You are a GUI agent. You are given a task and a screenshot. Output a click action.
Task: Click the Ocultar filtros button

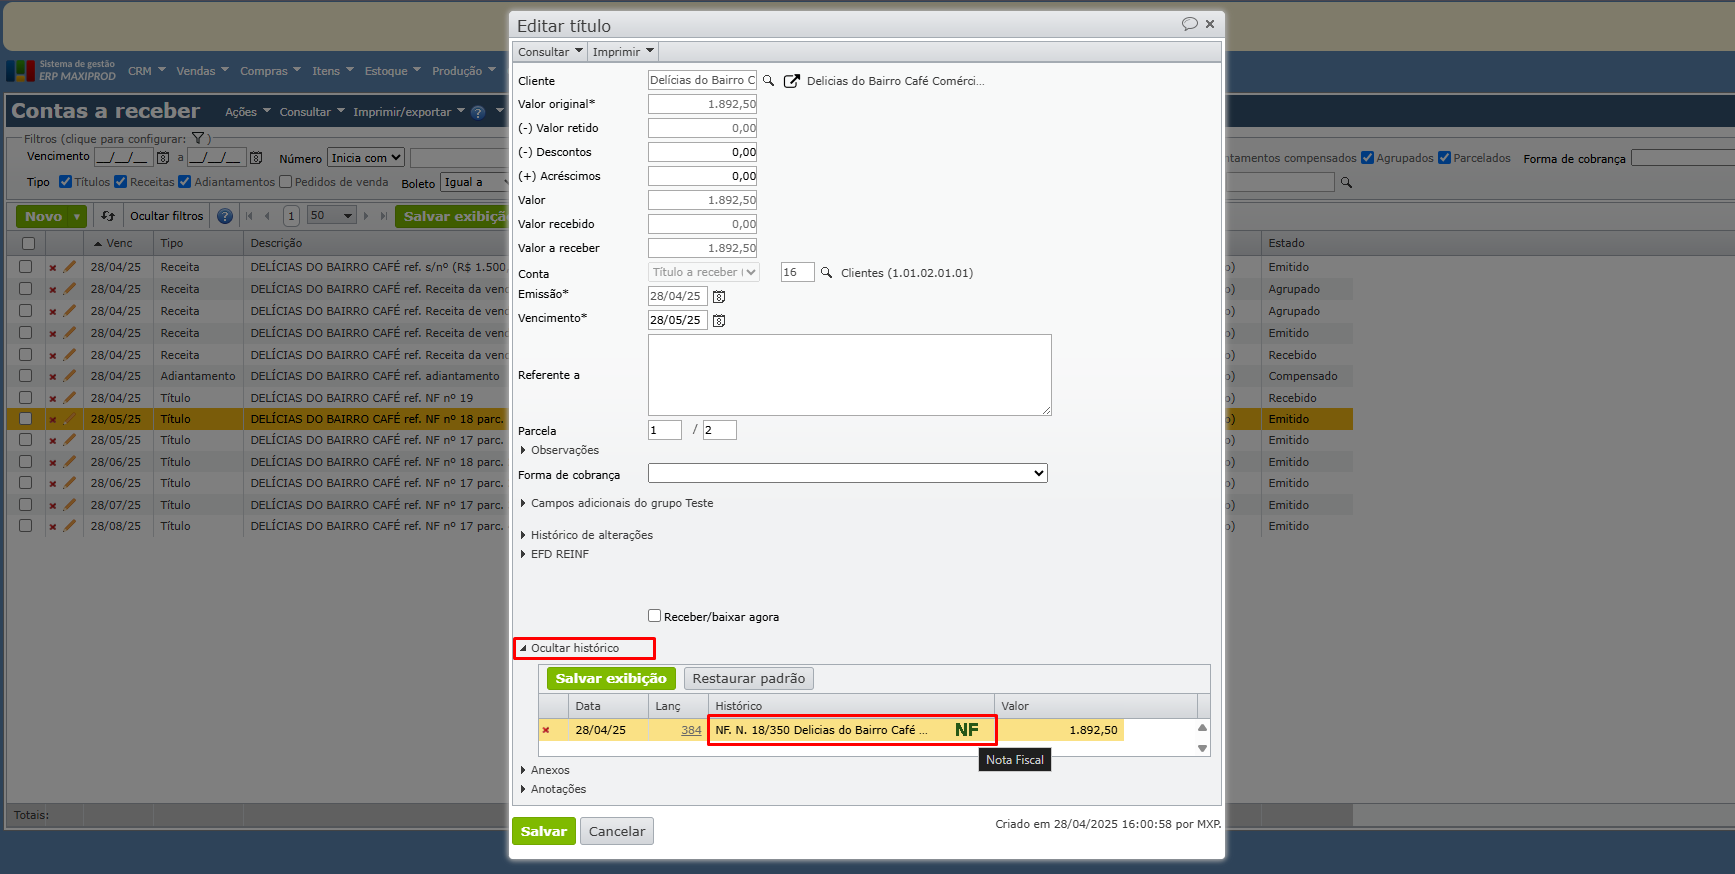coord(166,216)
